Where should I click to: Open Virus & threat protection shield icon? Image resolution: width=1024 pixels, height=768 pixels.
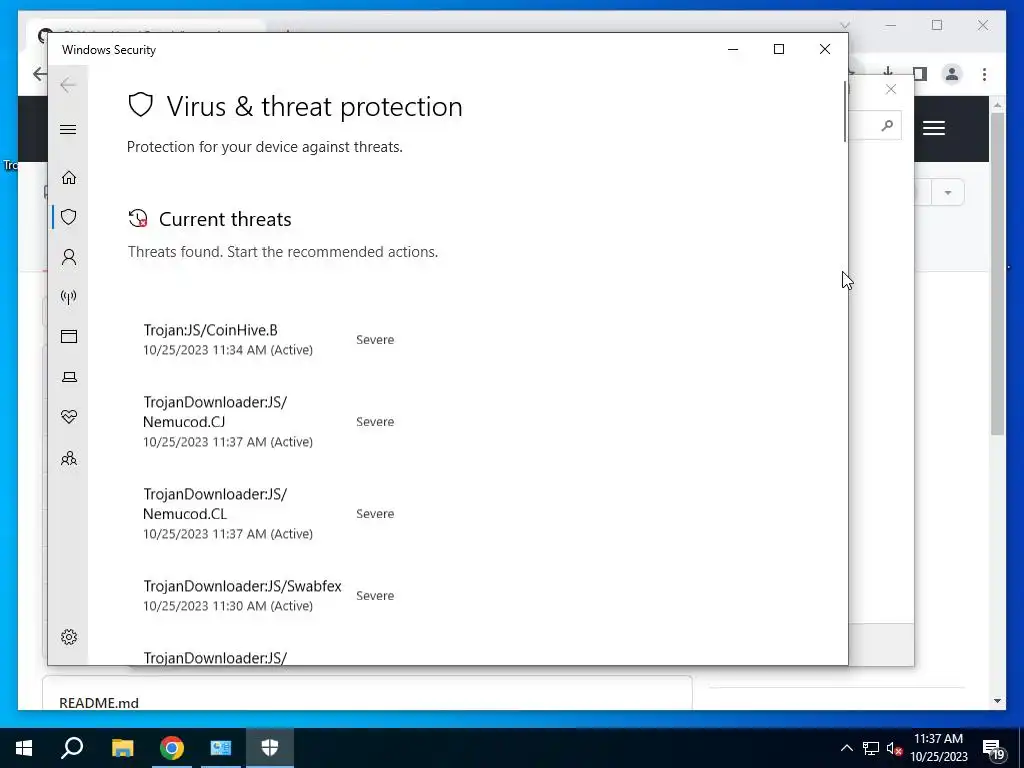(69, 217)
